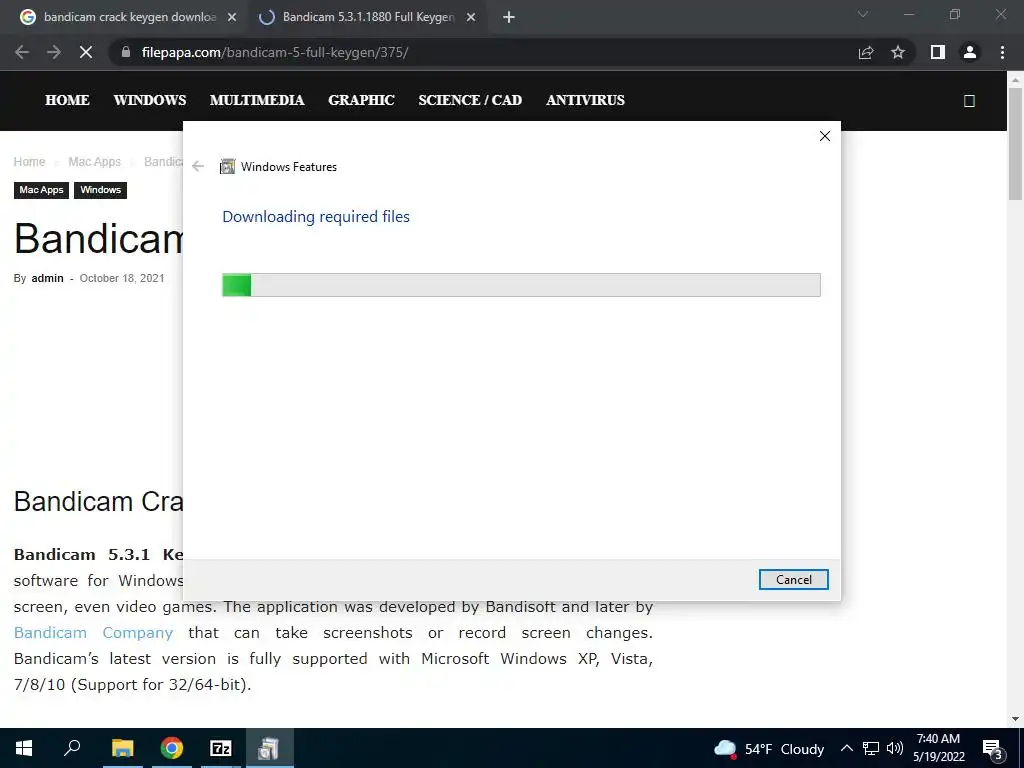Close the Bandicam 5.3.1.1880 Full Keygen tab
The height and width of the screenshot is (768, 1024).
[x=471, y=18]
